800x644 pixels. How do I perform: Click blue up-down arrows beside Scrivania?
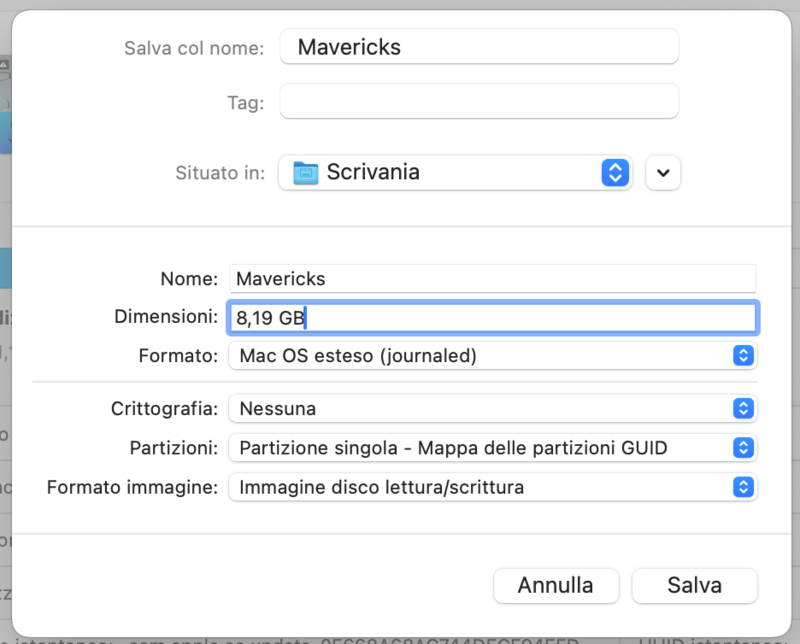[615, 172]
